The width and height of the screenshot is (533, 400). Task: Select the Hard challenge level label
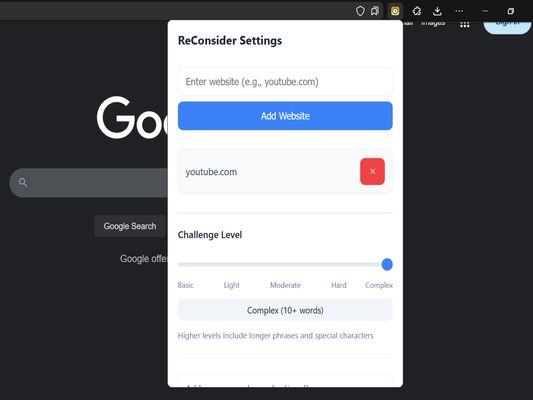tap(339, 285)
